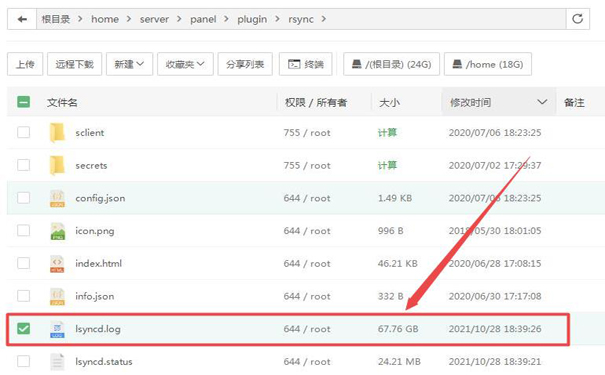Sort by 修改时间 column arrow
Screen dimensions: 605x375
[542, 102]
